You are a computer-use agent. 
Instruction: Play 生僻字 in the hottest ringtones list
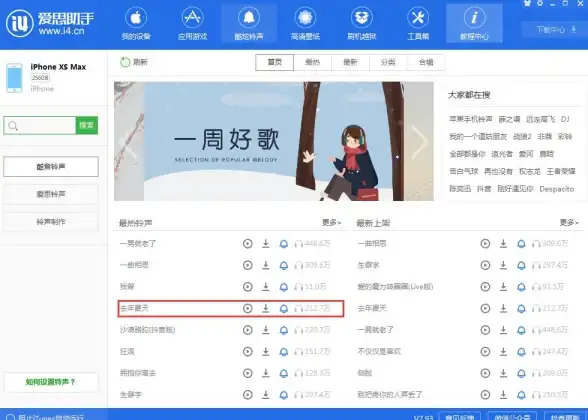pyautogui.click(x=248, y=394)
